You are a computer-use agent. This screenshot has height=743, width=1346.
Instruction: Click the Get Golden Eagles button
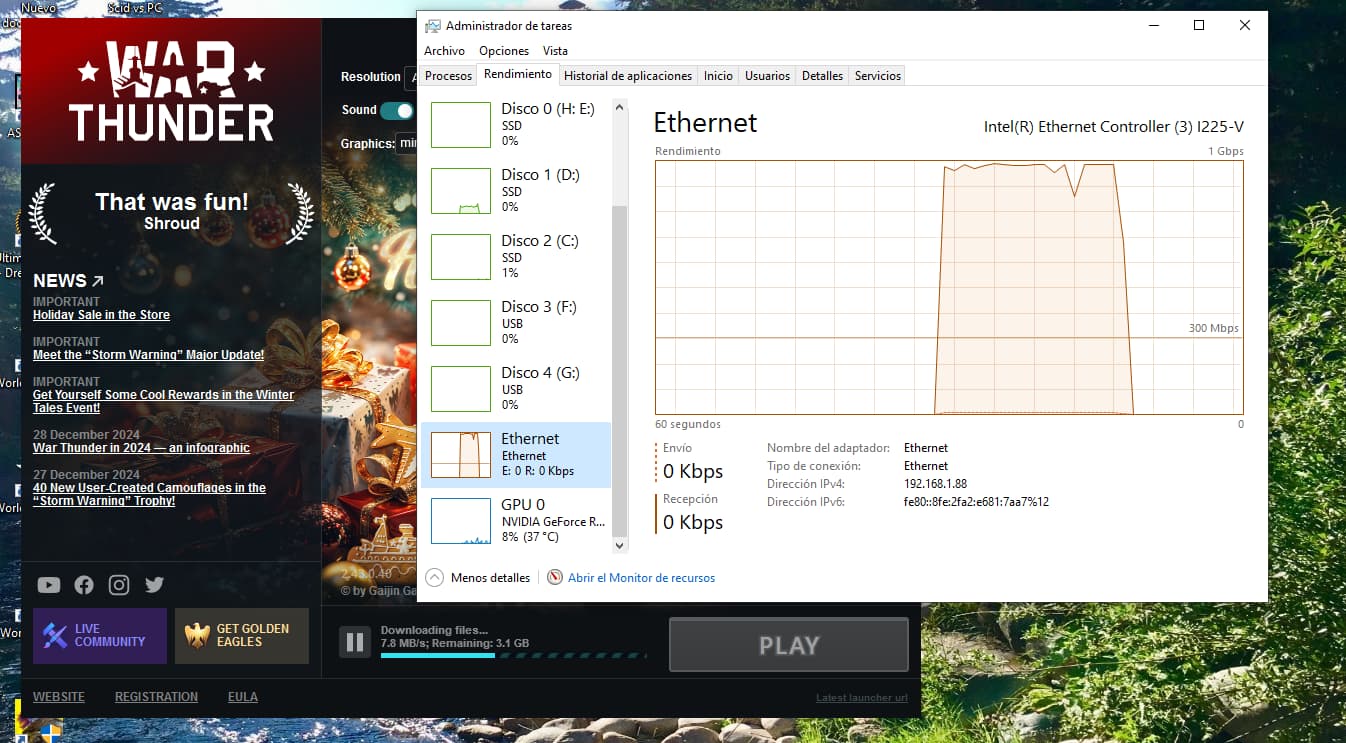coord(242,636)
